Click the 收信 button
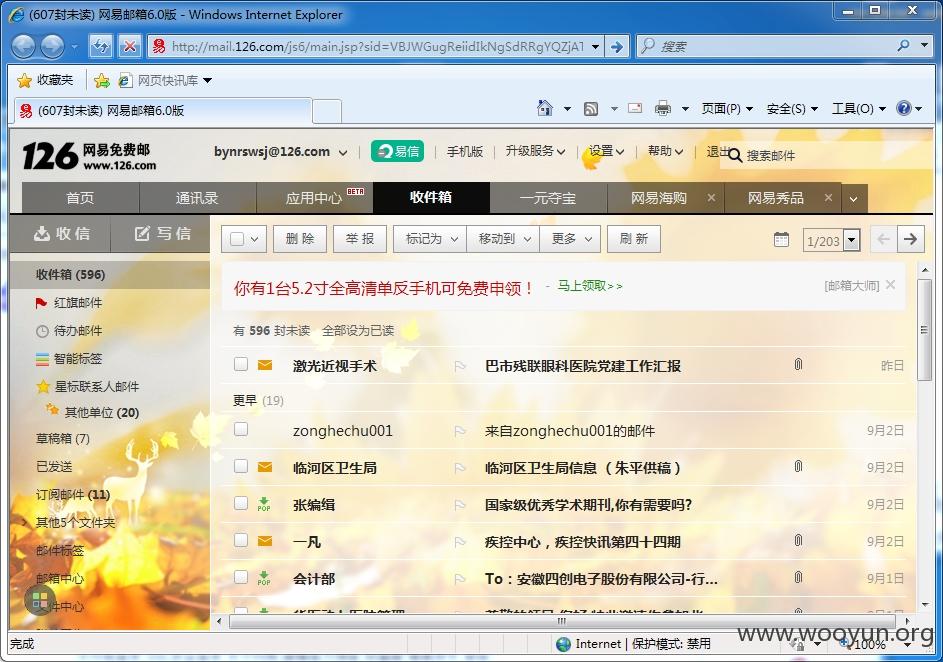943x662 pixels. [61, 233]
